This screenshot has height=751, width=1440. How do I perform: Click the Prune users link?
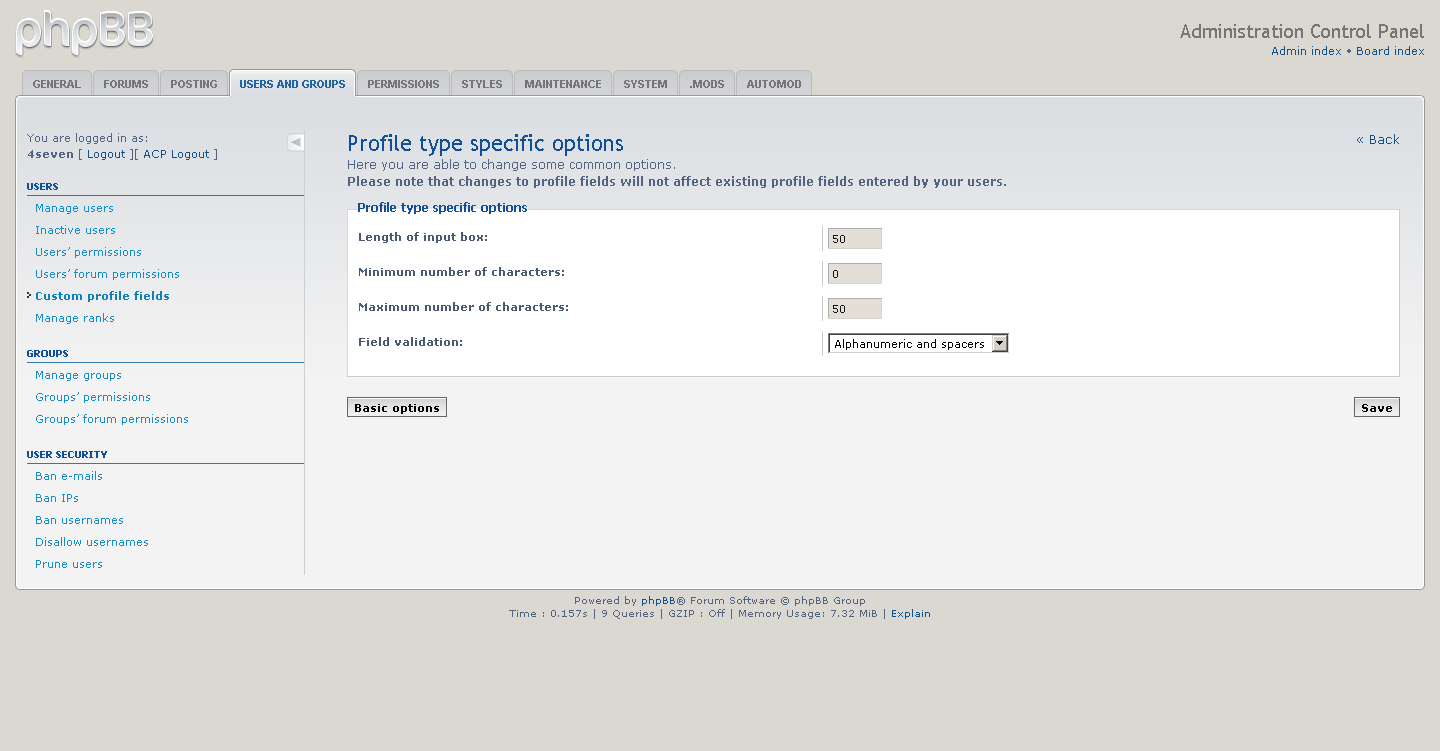69,564
